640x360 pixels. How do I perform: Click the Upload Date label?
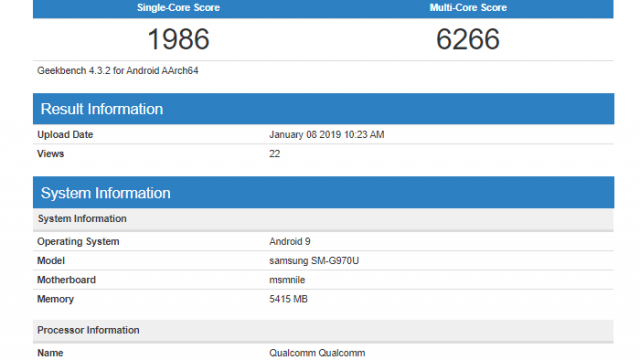point(65,135)
